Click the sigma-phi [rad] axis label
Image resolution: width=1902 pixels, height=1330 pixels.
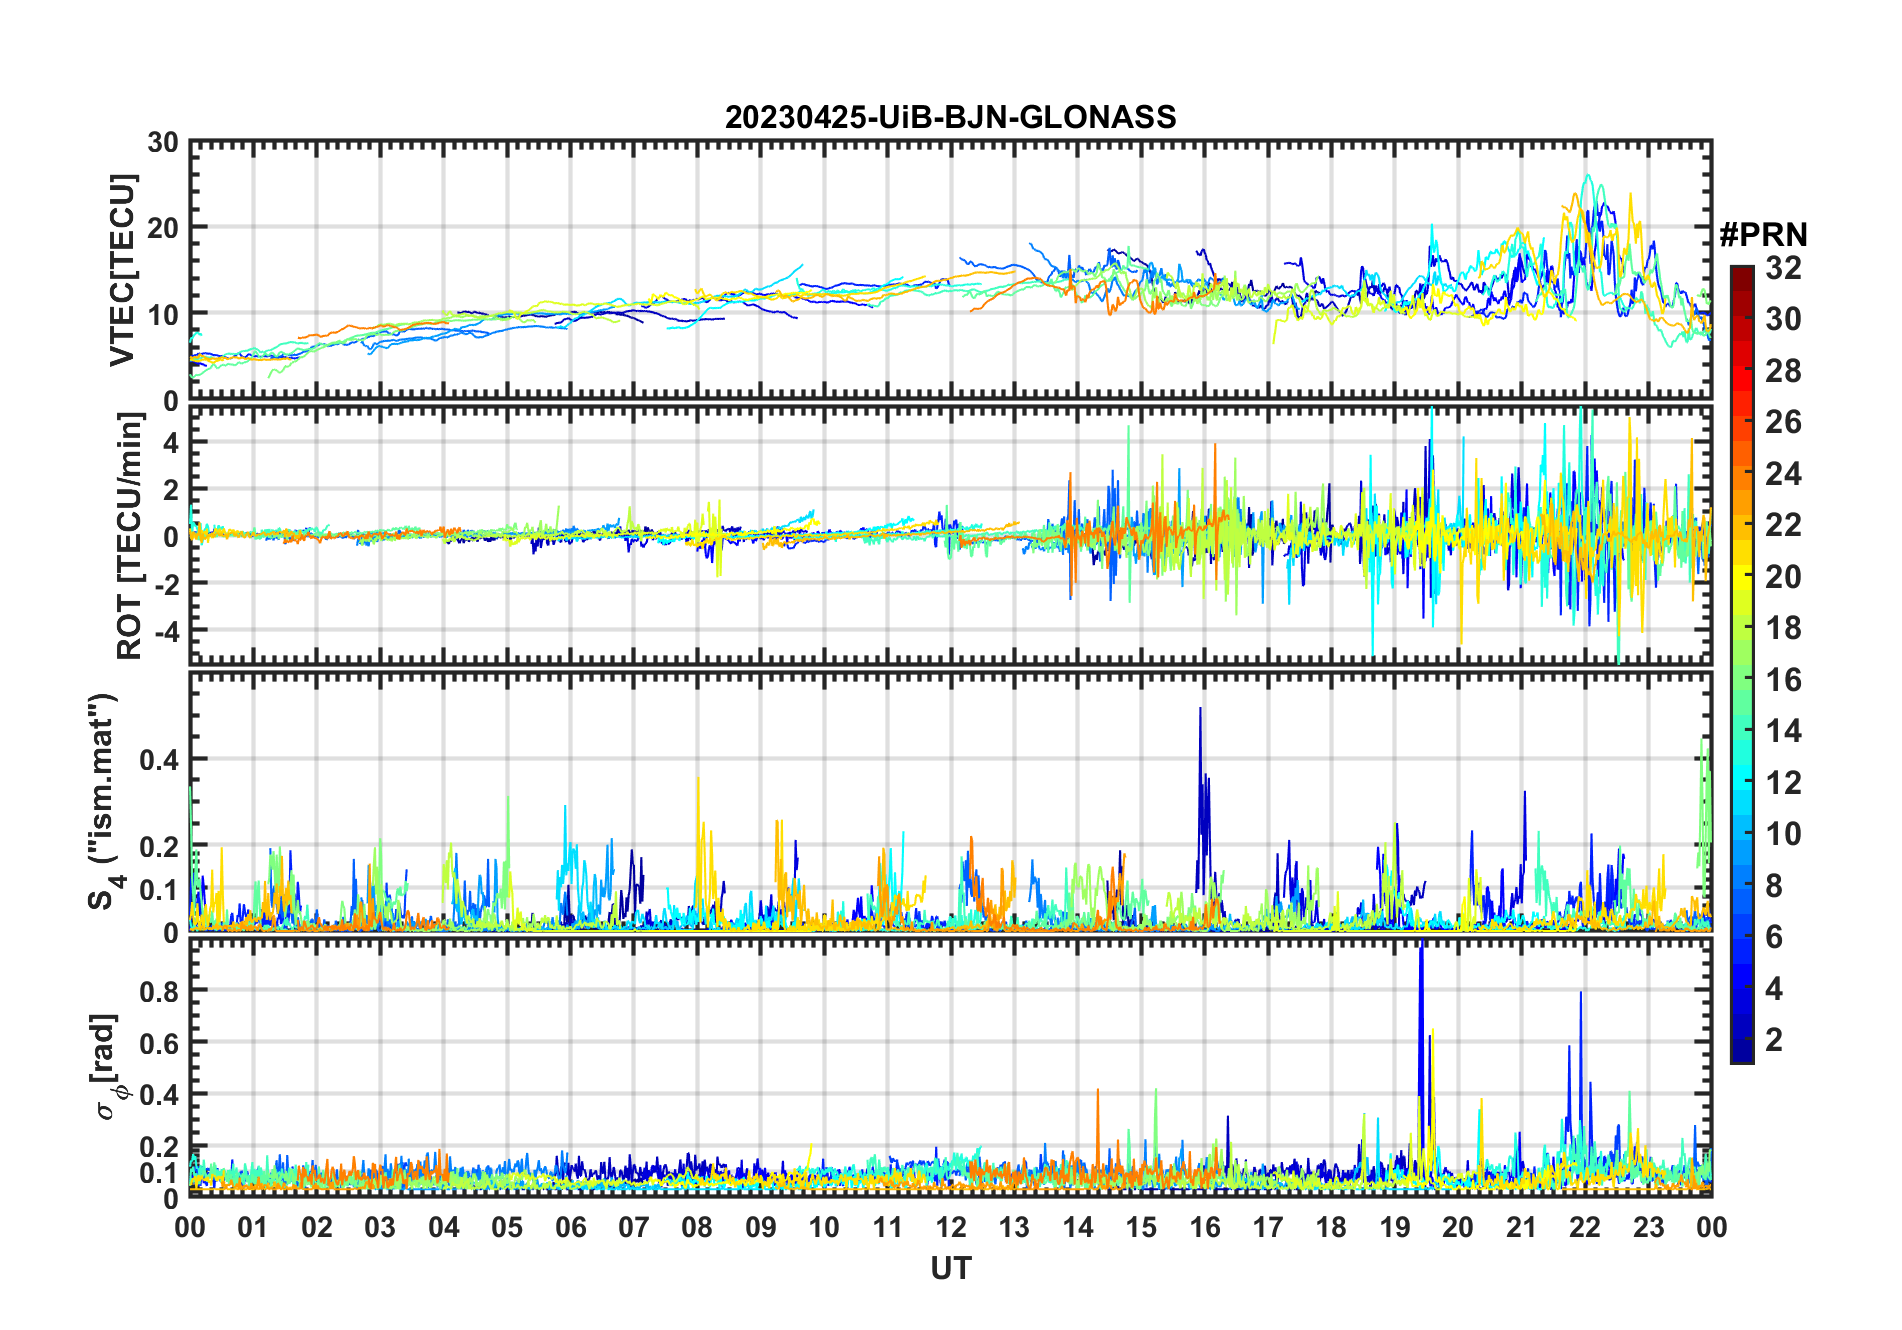108,1067
